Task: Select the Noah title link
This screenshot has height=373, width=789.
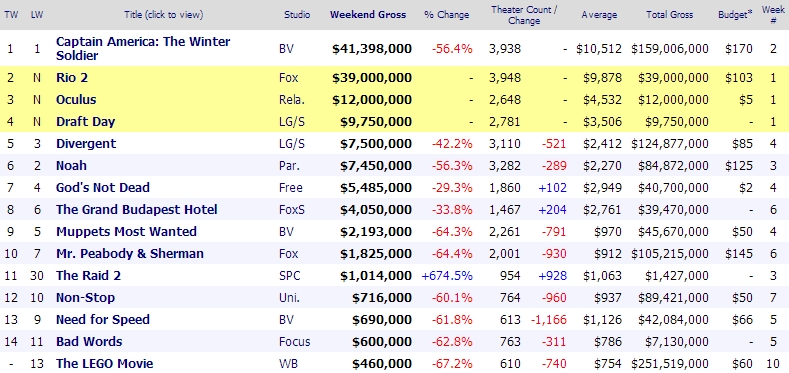Action: point(71,166)
